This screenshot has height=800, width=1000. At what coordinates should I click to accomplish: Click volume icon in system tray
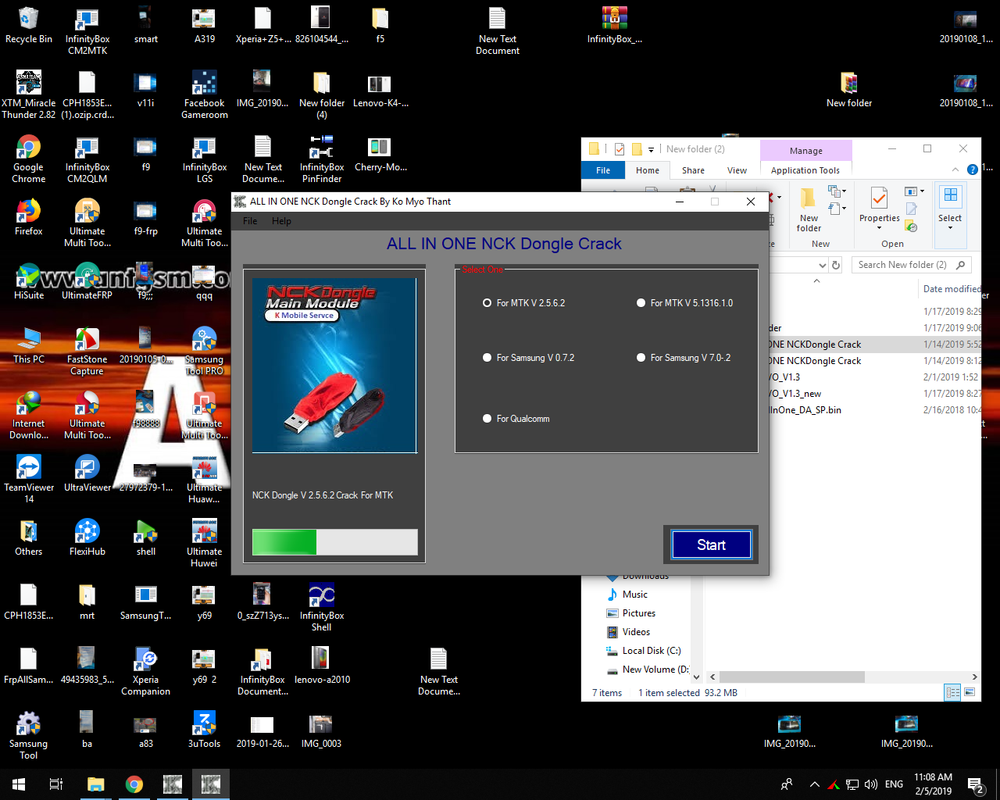(x=871, y=784)
